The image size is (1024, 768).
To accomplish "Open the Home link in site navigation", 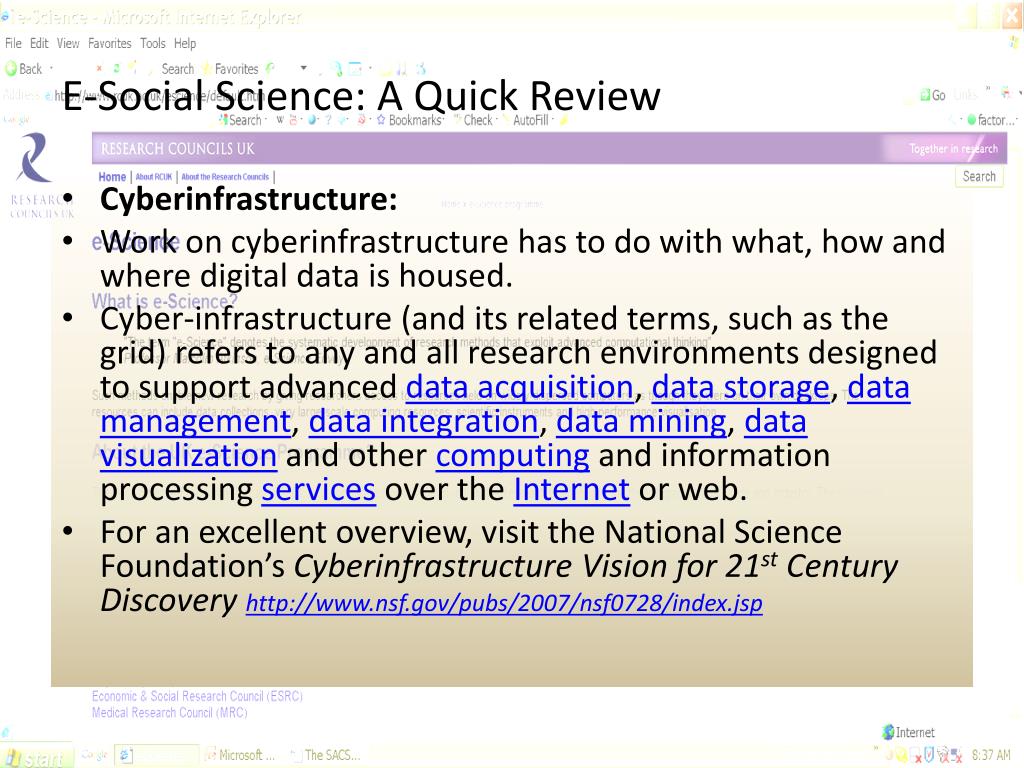I will pyautogui.click(x=112, y=177).
